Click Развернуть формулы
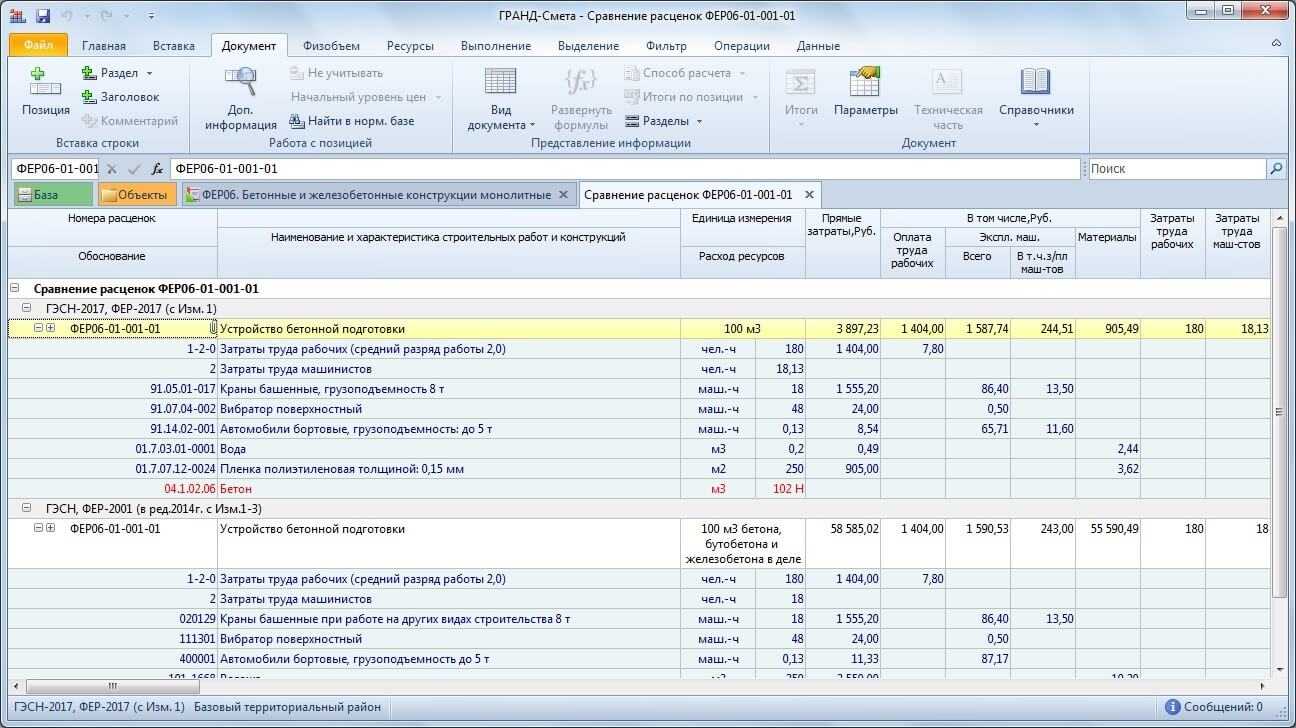Screen dimensions: 1296x728 (581, 98)
